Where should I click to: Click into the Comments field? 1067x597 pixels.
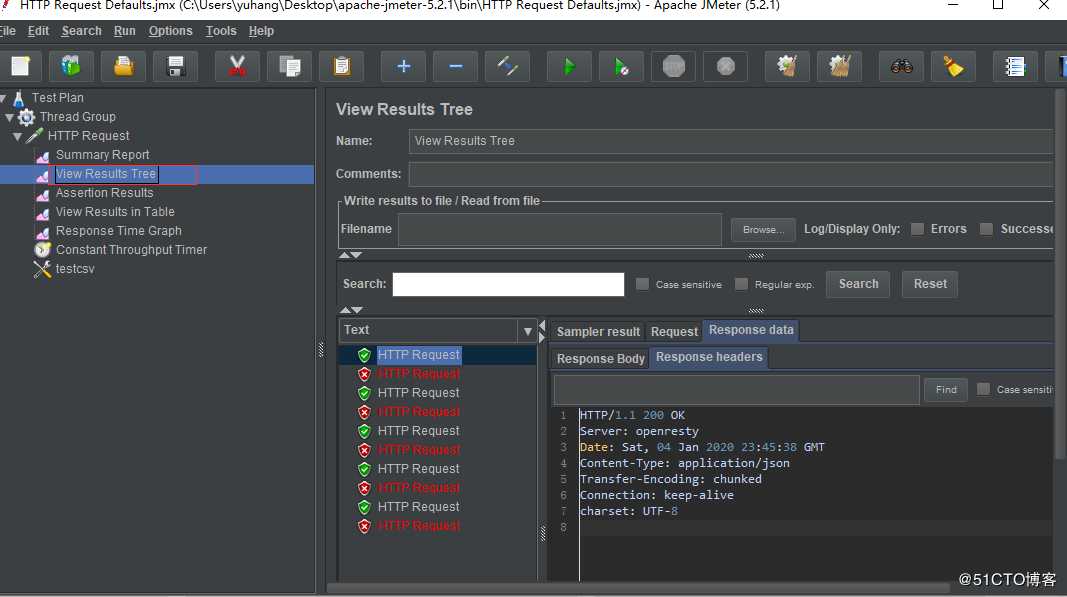731,174
